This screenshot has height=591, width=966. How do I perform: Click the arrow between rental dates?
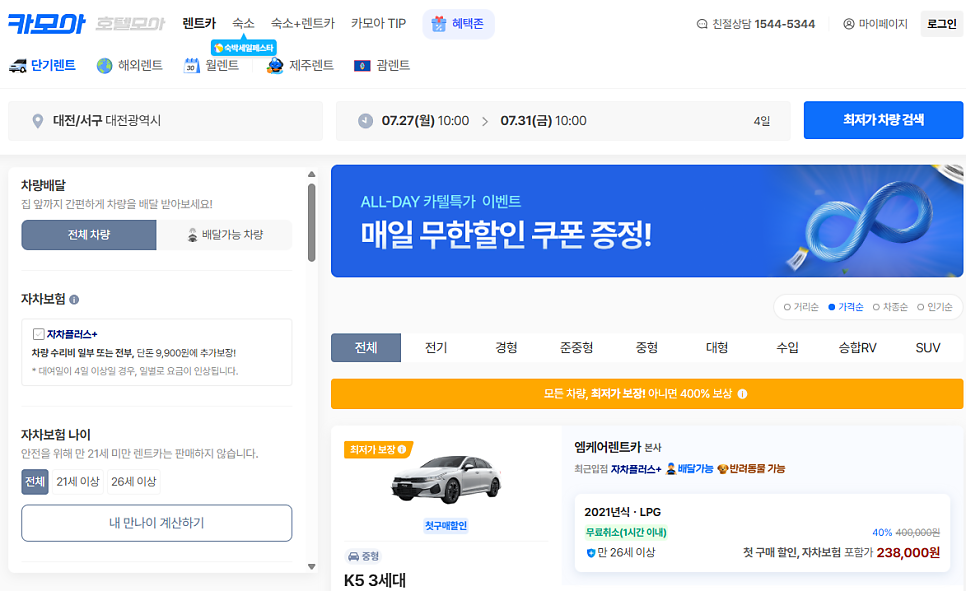point(485,121)
